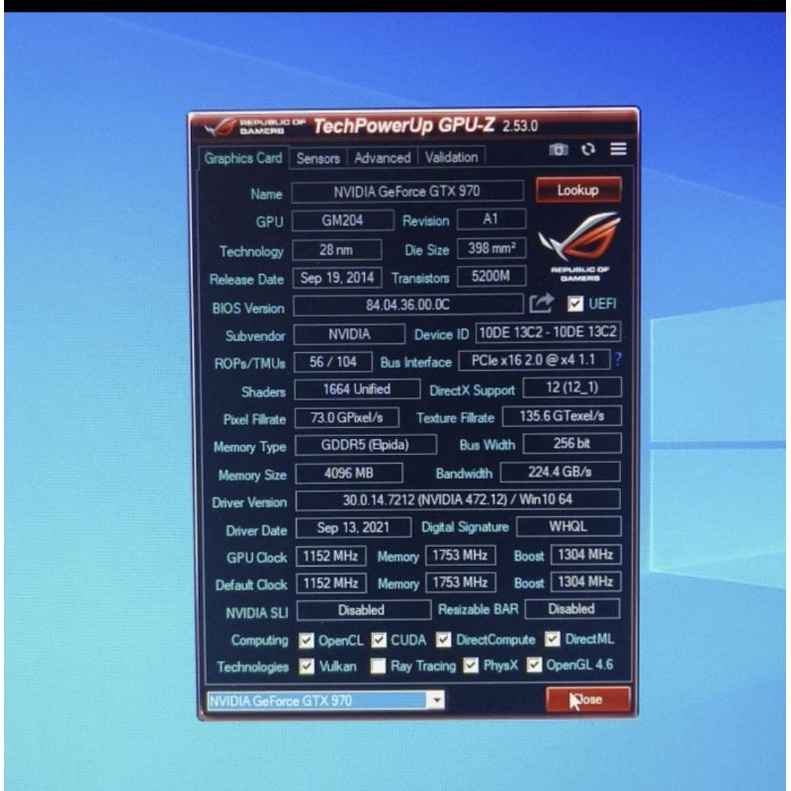Toggle the DirectCompute checkbox
This screenshot has width=791, height=791.
tap(443, 639)
